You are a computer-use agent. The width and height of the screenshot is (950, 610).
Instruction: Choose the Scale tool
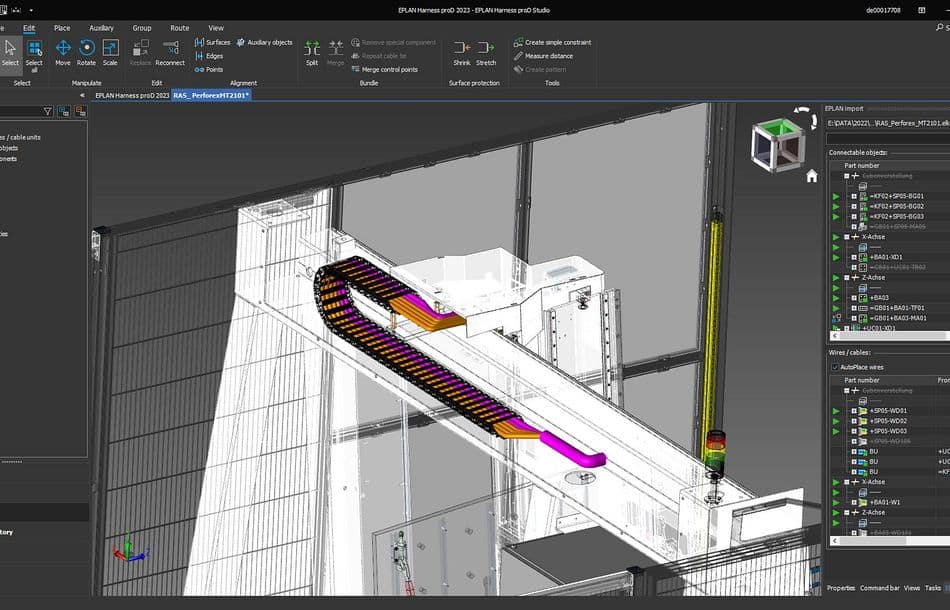(x=110, y=53)
